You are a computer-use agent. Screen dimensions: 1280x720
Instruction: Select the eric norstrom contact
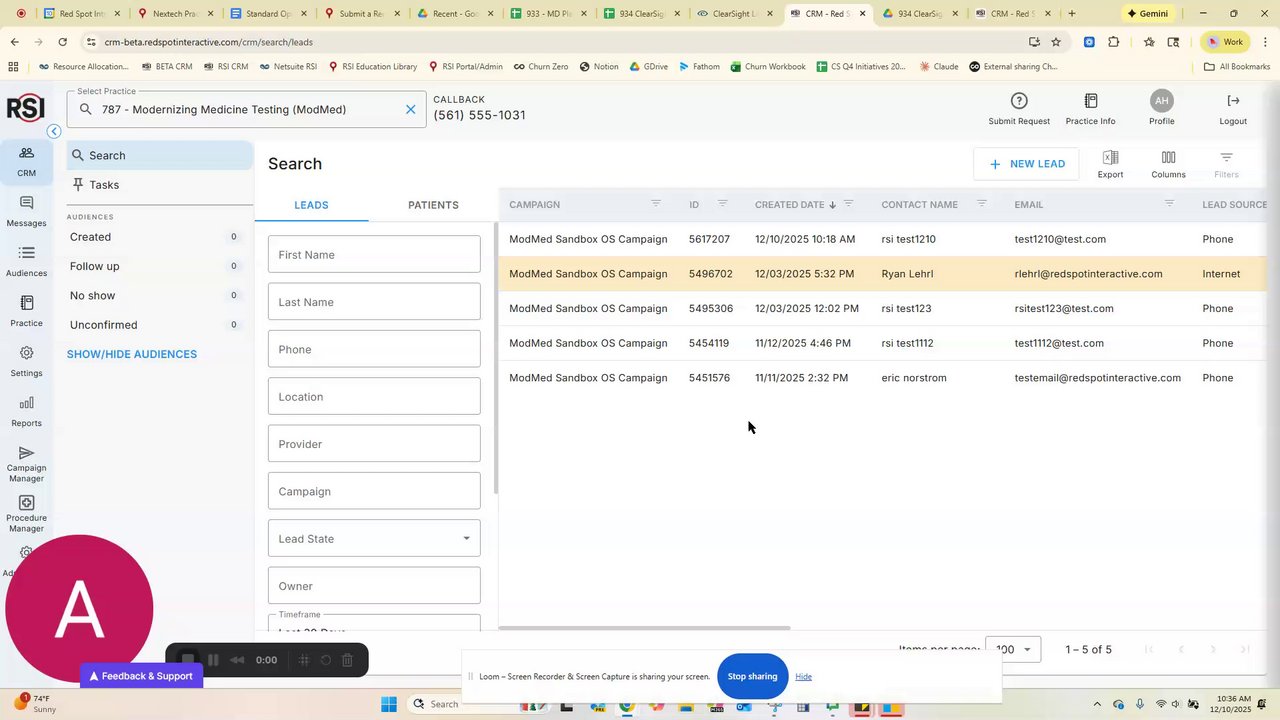point(914,378)
